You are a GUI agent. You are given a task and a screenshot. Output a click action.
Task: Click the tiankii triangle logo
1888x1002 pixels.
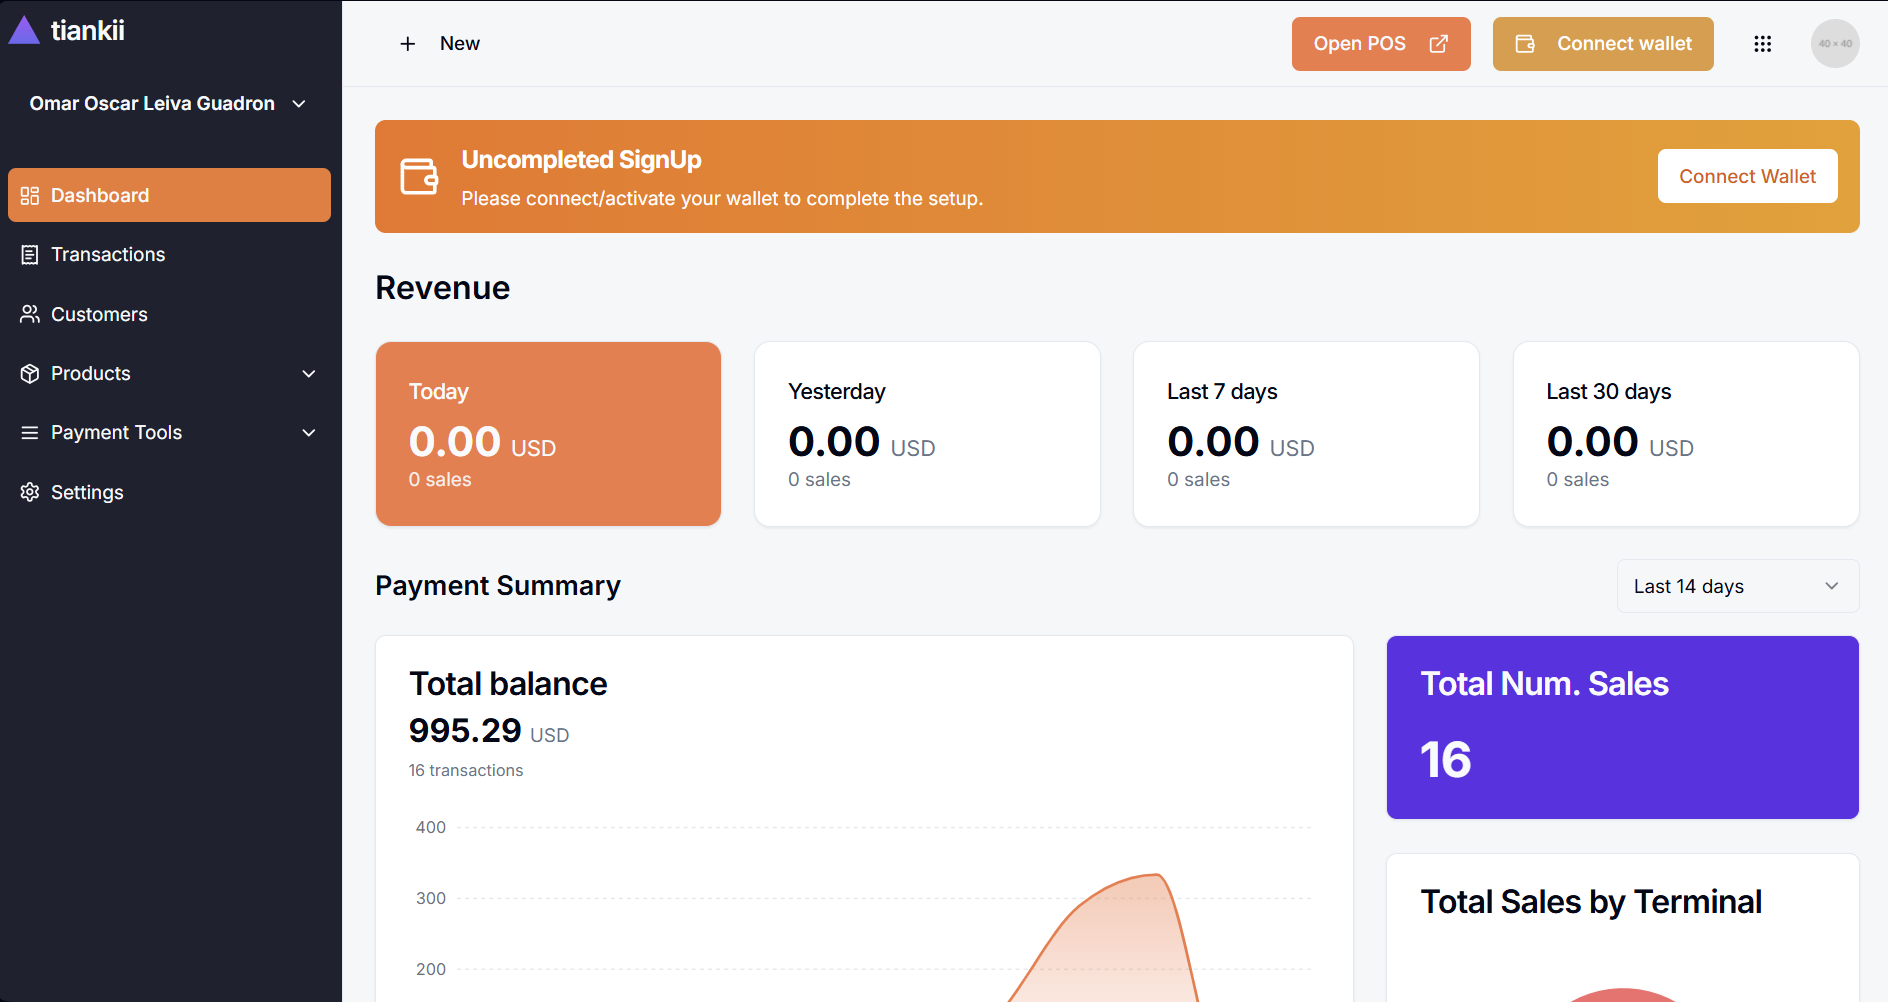click(24, 31)
